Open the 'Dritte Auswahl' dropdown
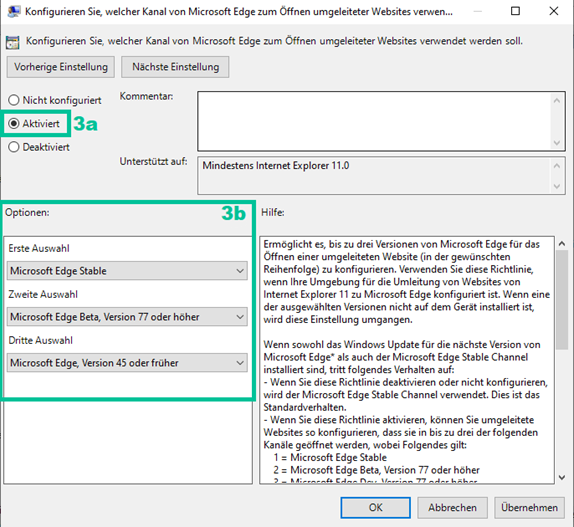 [127, 363]
